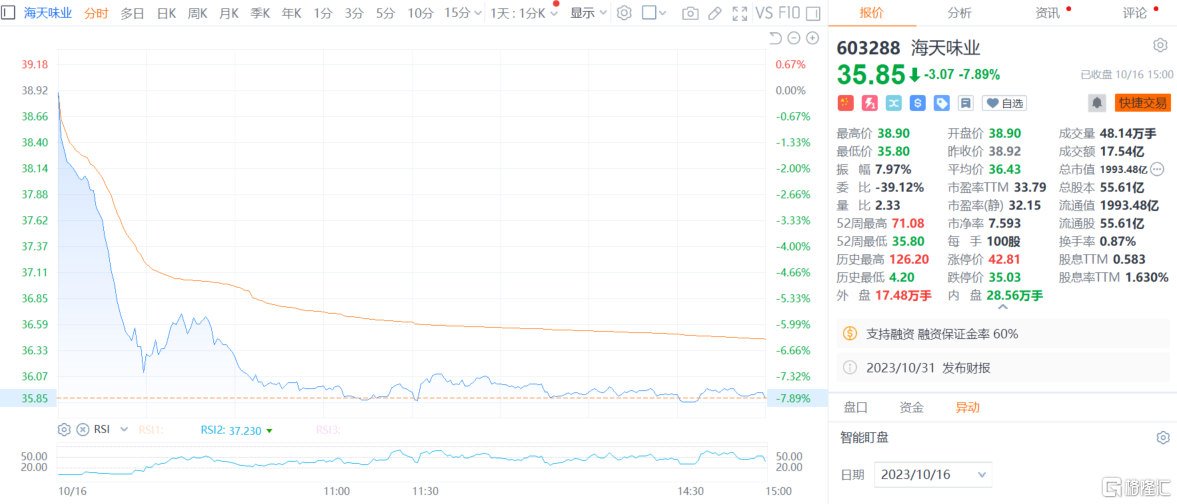Switch to the 日K chart tab
The height and width of the screenshot is (504, 1177).
(166, 13)
